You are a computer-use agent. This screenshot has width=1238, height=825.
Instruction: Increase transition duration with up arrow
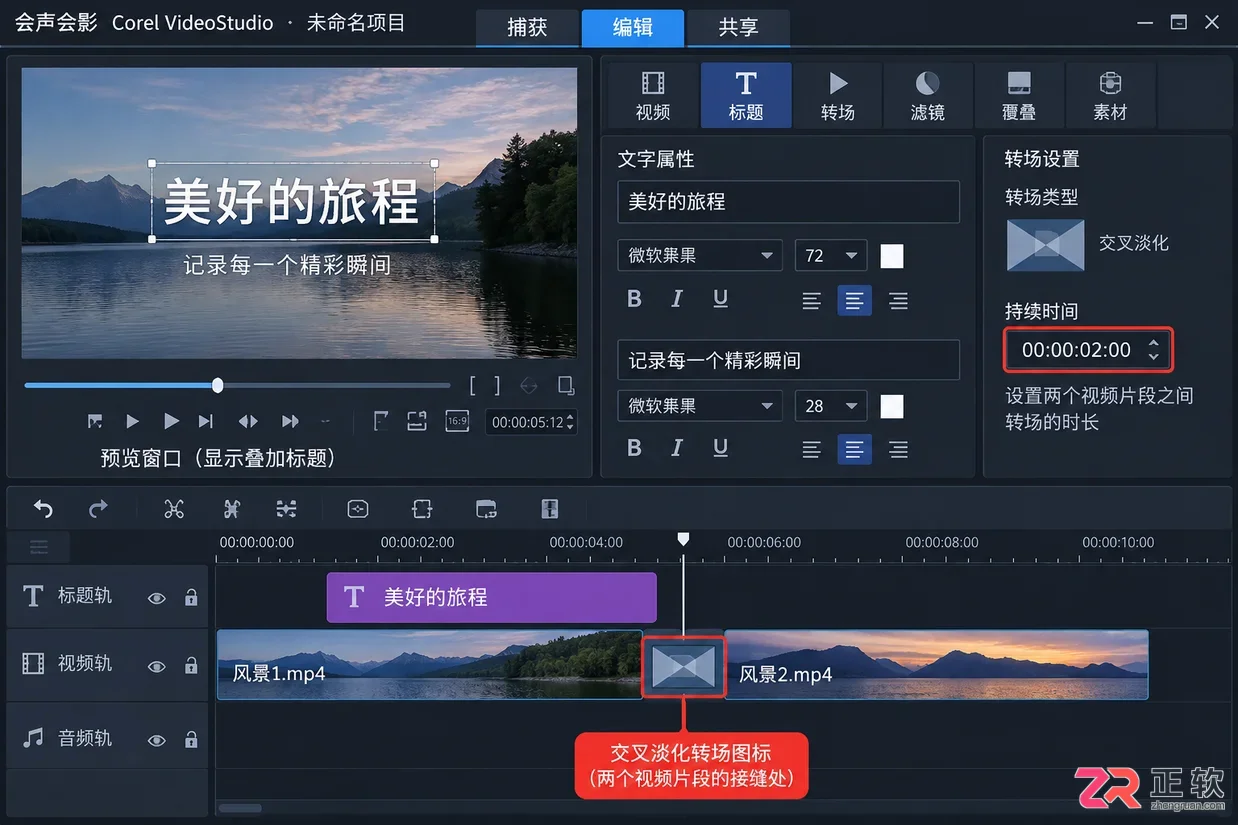click(1153, 342)
